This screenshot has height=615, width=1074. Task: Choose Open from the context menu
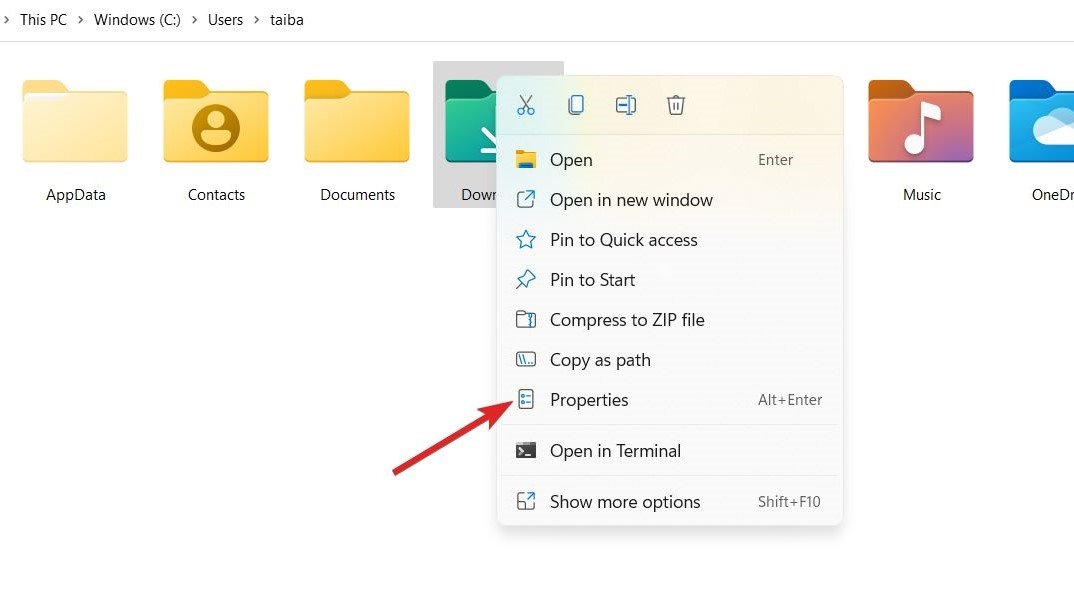tap(670, 160)
